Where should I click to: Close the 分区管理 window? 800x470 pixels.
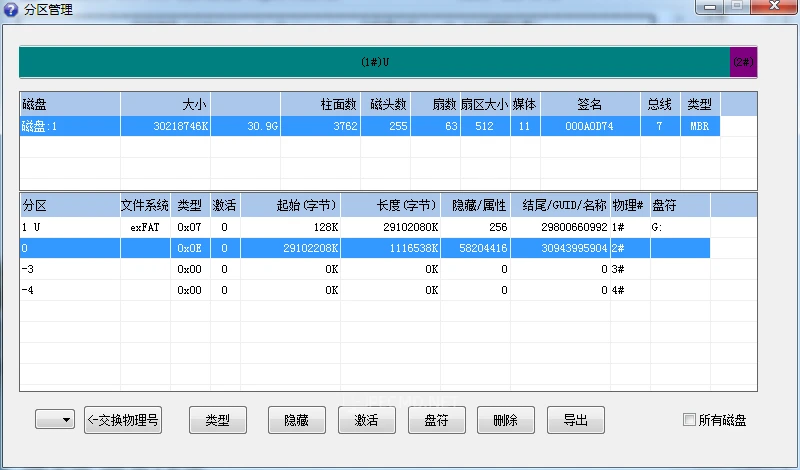[773, 6]
